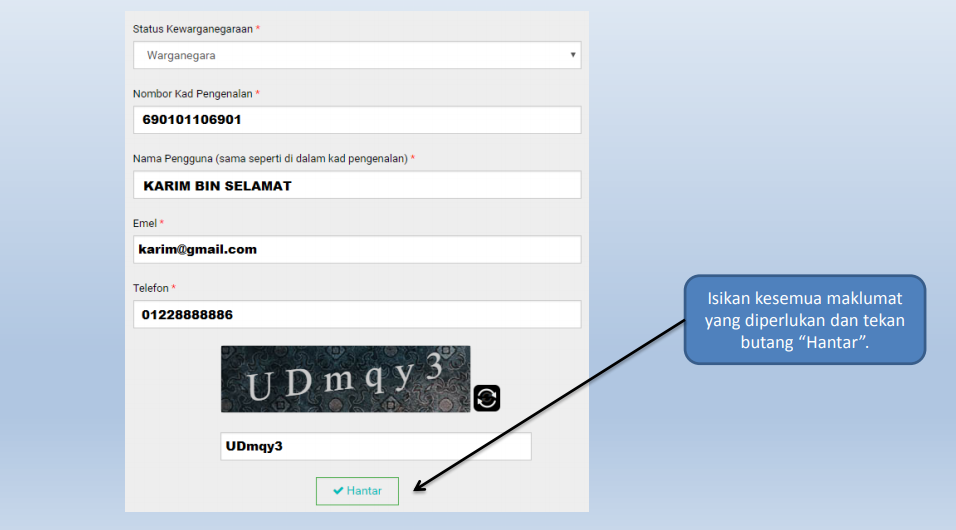The height and width of the screenshot is (530, 956).
Task: Click the captcha image
Action: pos(345,379)
